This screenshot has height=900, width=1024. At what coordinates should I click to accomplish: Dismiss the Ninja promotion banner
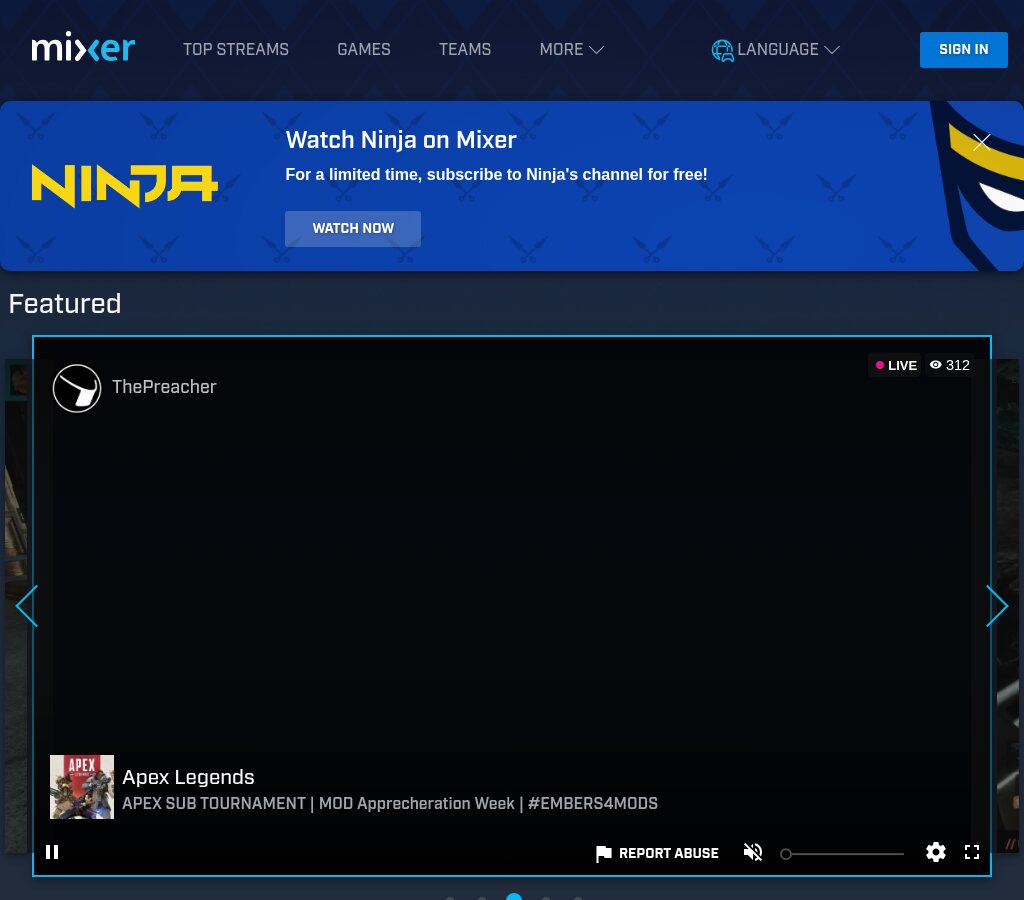pos(982,142)
